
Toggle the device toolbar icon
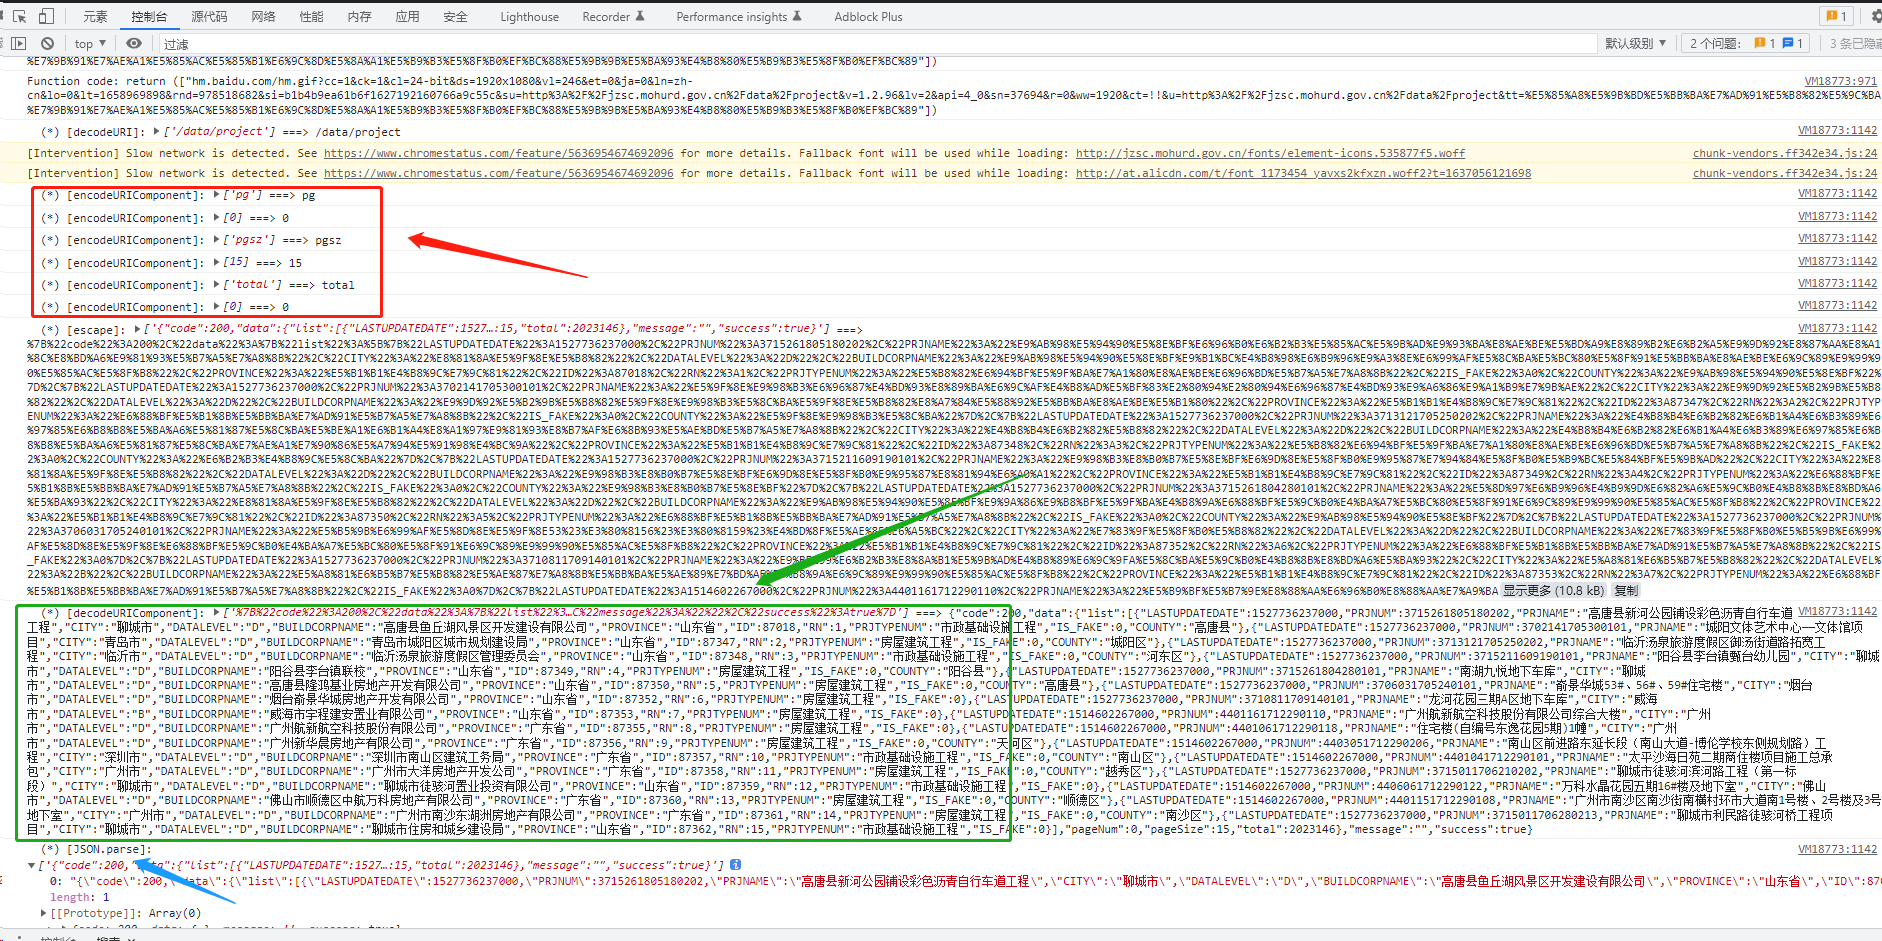(x=46, y=16)
